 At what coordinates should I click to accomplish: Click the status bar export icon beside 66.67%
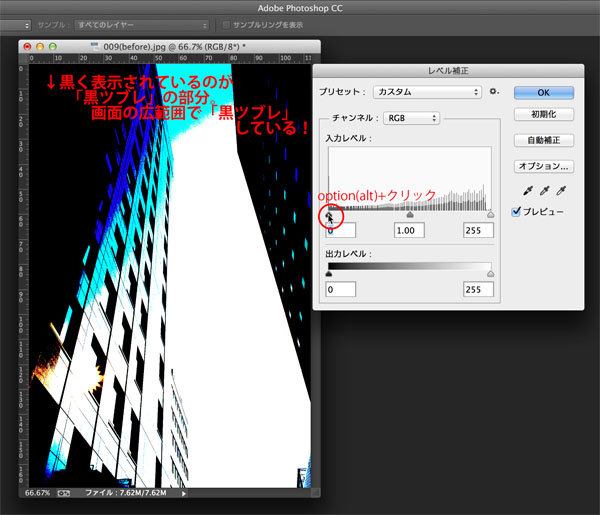[64, 493]
